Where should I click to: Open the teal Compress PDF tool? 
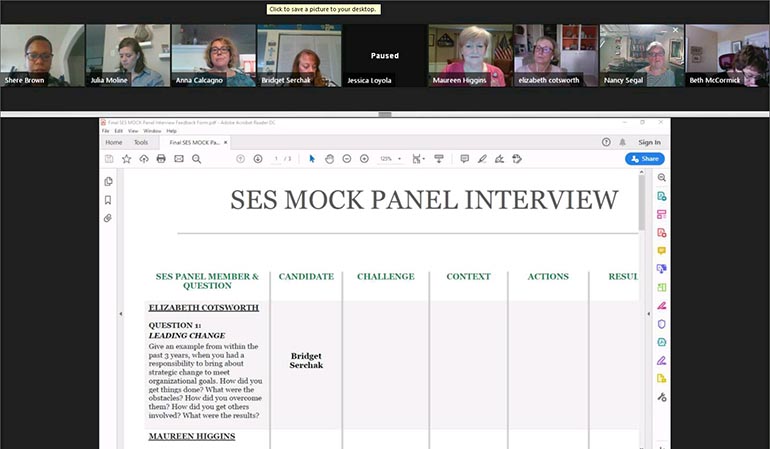tap(661, 342)
